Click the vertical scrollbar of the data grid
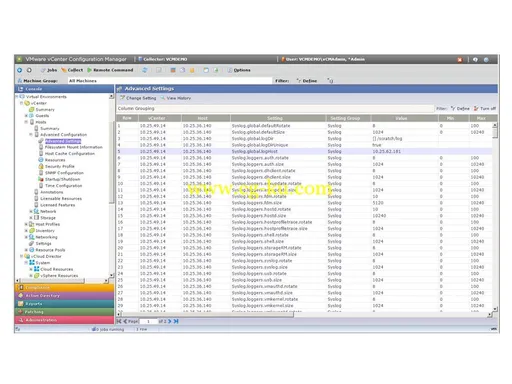Viewport: 512px width, 384px height. 495,217
